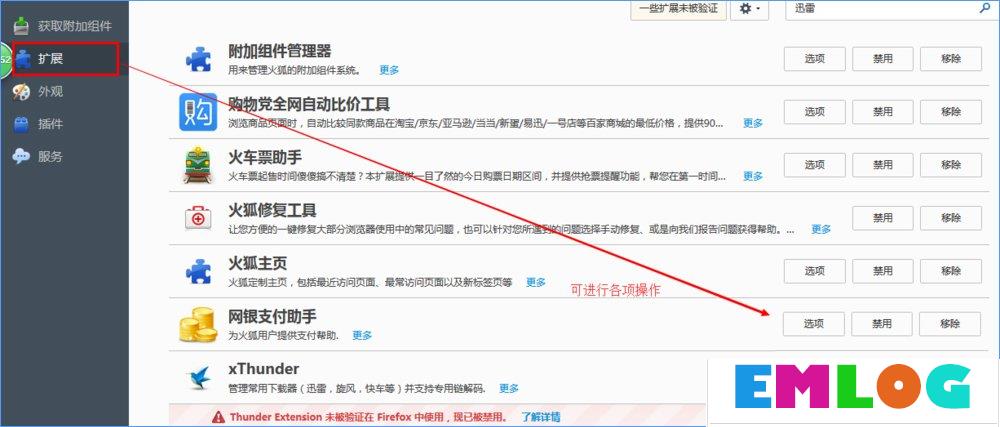Click the Thunder Extension 未被验证 warning text
1000x427 pixels.
point(369,417)
